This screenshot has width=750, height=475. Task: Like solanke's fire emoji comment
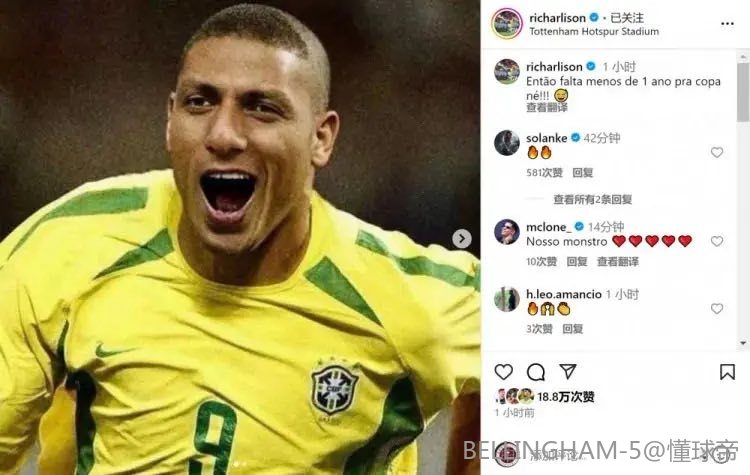717,152
